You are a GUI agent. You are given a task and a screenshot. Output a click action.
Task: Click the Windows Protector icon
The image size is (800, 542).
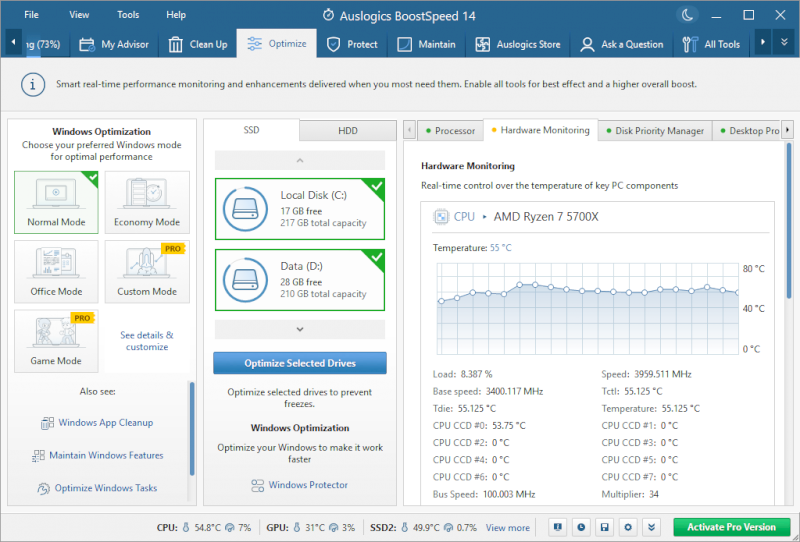[x=257, y=485]
